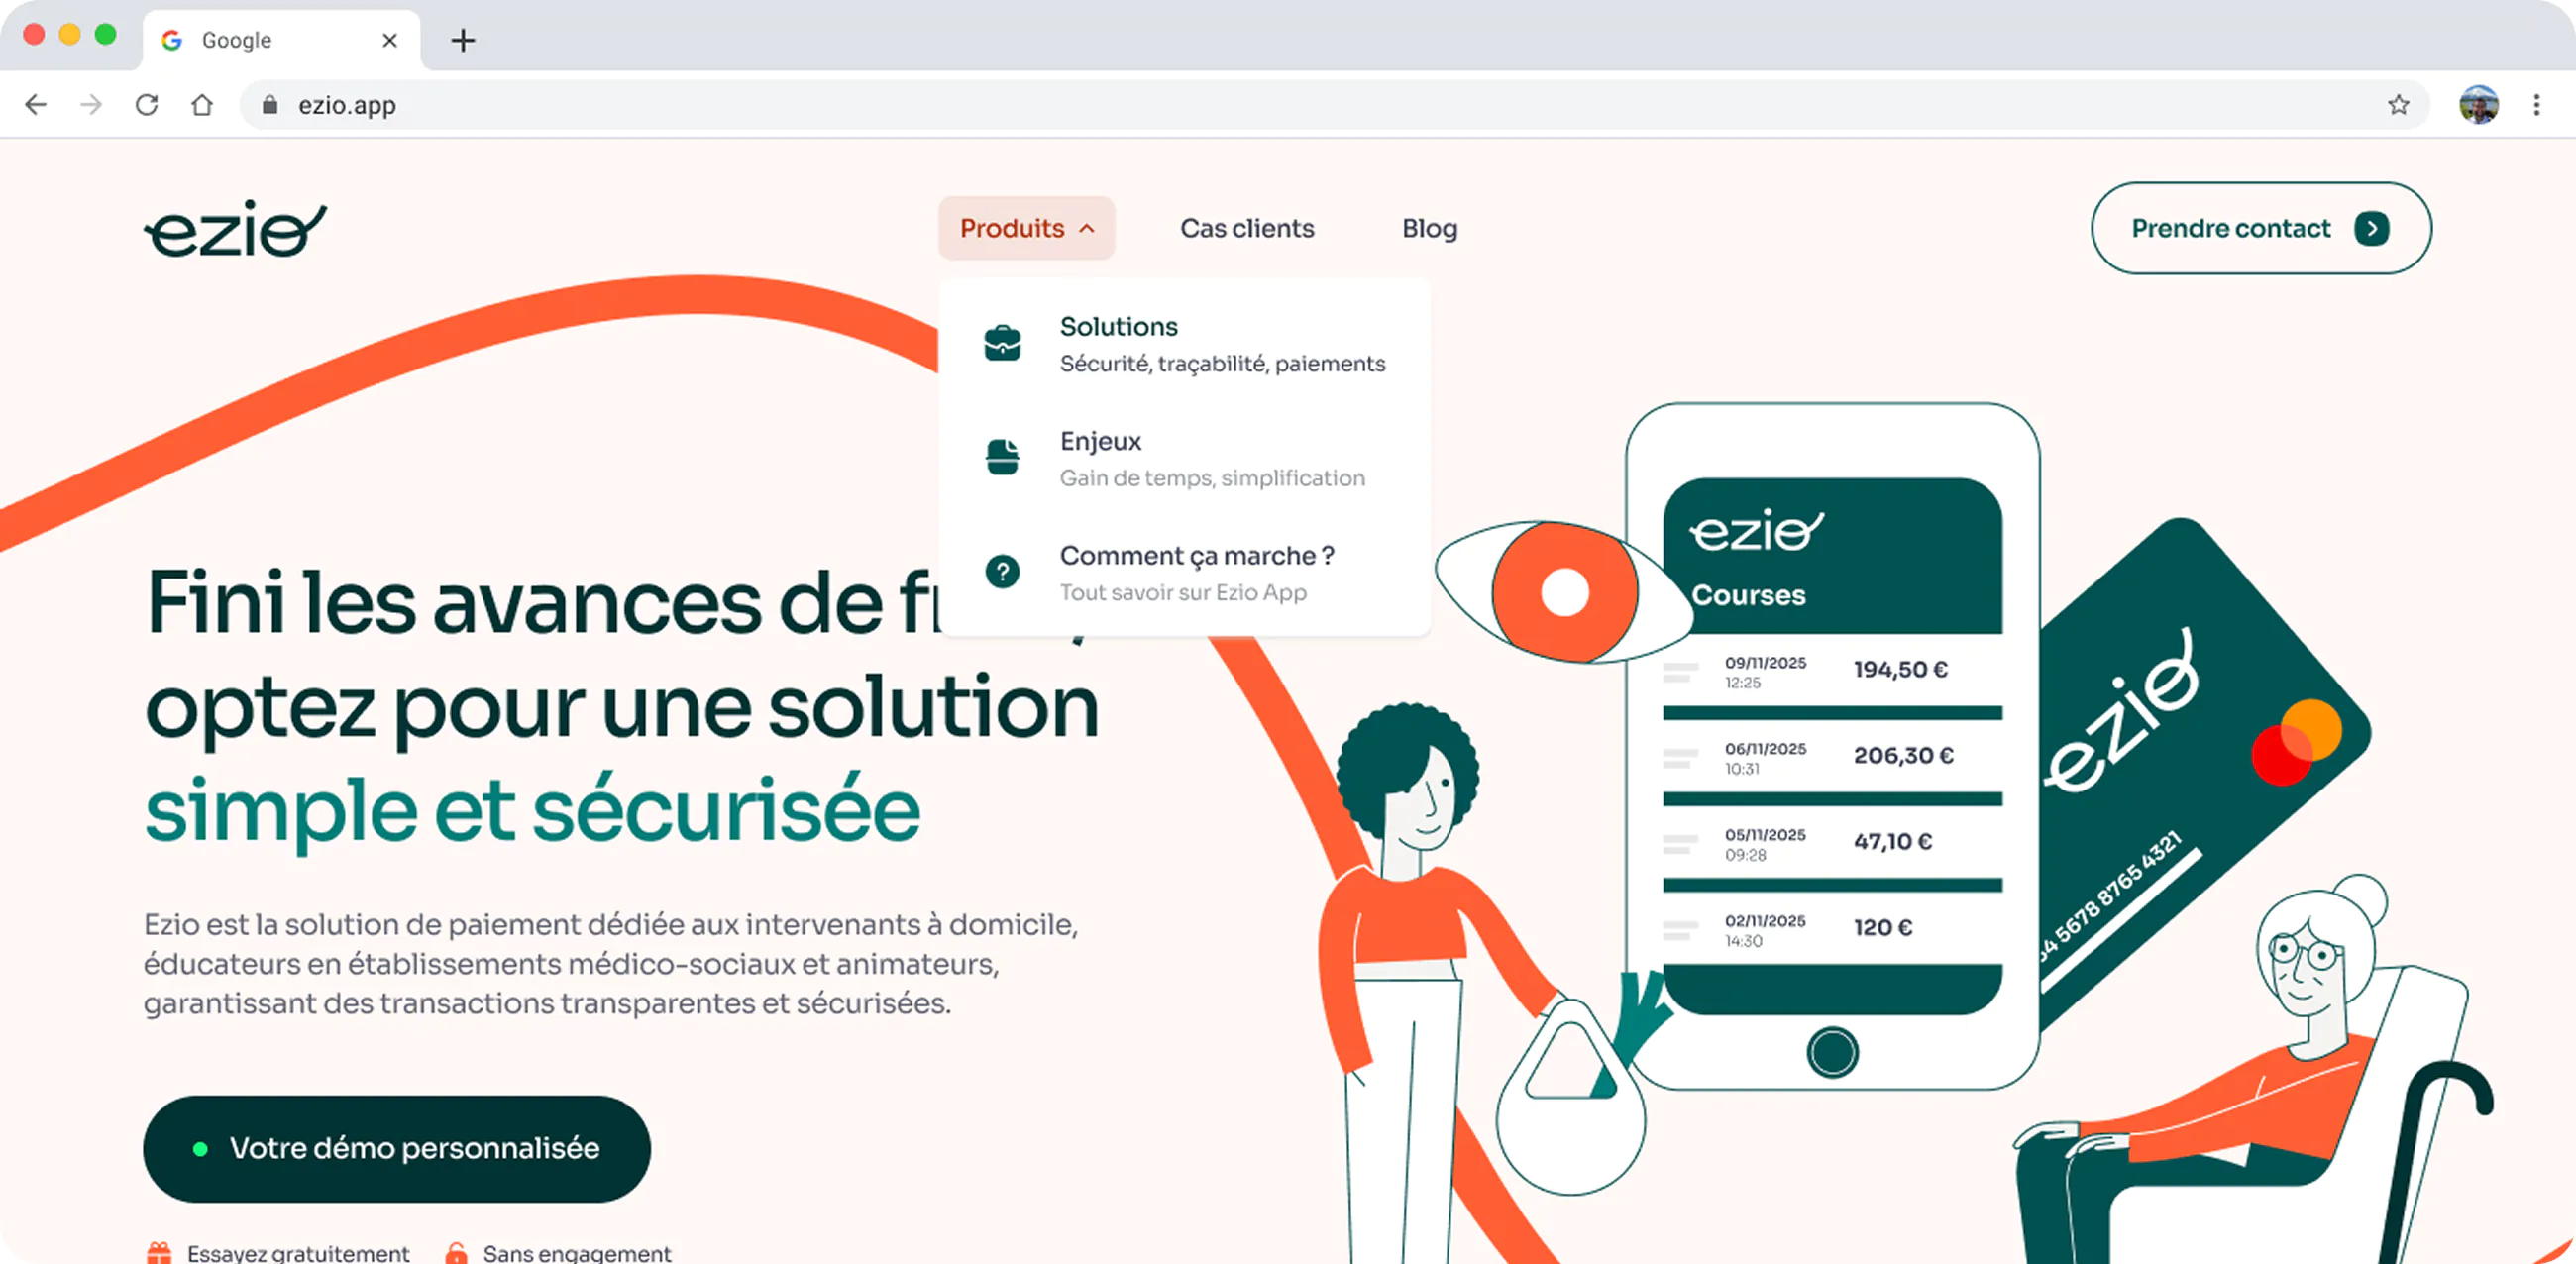Select Enjeux menu entry

pos(1185,458)
